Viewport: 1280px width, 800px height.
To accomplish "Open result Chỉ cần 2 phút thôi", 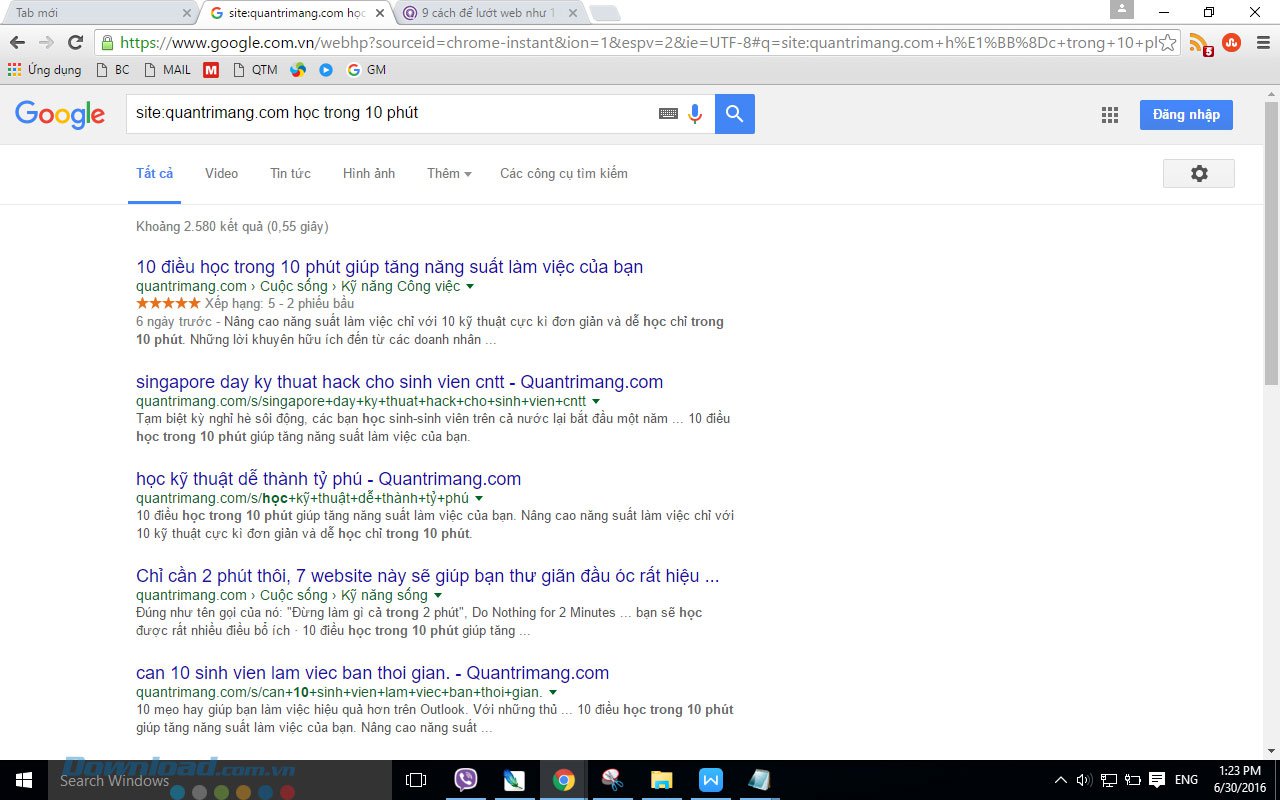I will coord(428,576).
